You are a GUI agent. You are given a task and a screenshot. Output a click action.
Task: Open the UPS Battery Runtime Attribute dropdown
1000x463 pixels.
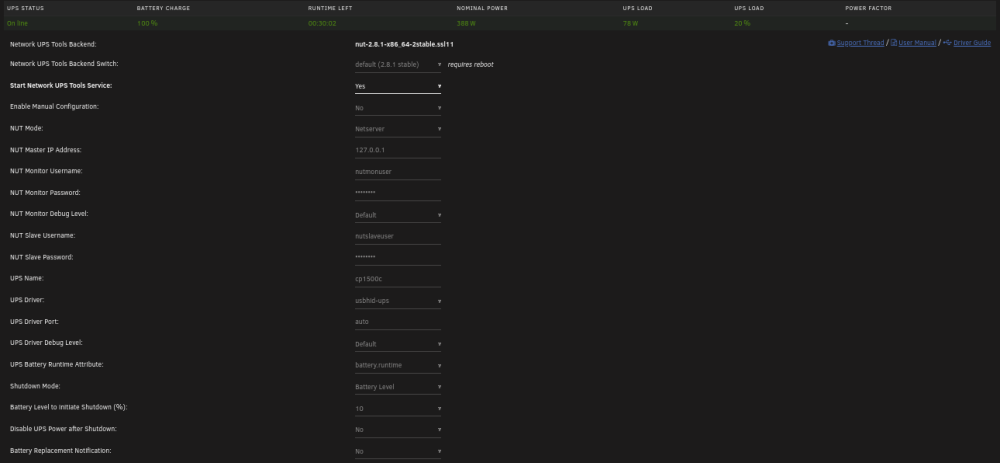pyautogui.click(x=398, y=365)
